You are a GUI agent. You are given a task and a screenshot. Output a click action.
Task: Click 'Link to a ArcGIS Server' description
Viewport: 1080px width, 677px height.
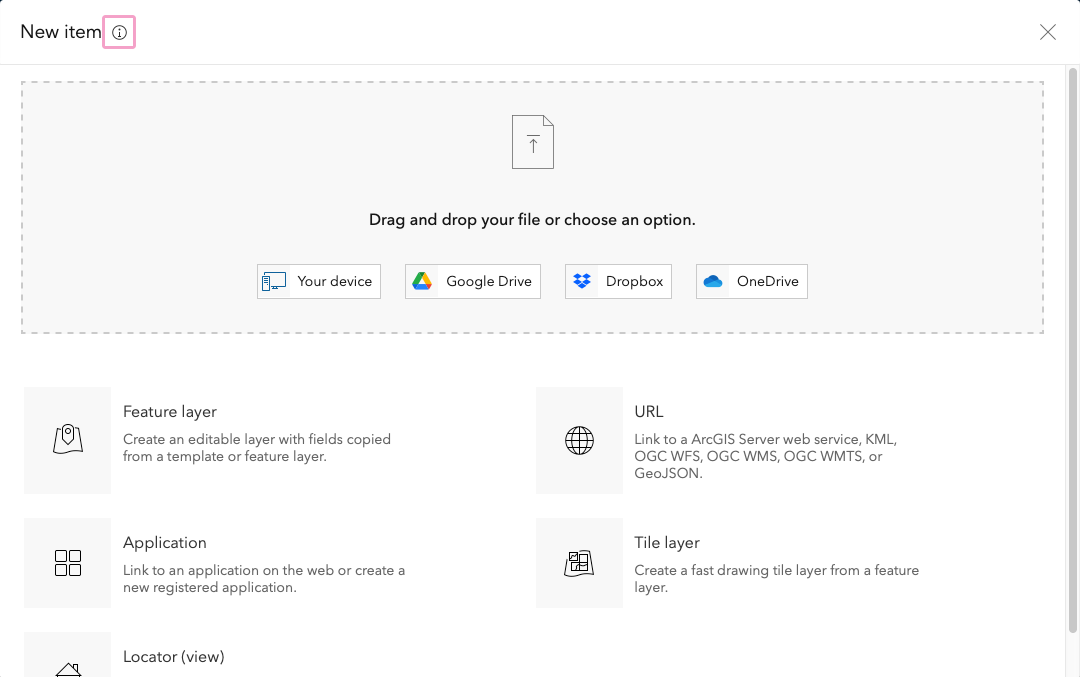tap(765, 456)
